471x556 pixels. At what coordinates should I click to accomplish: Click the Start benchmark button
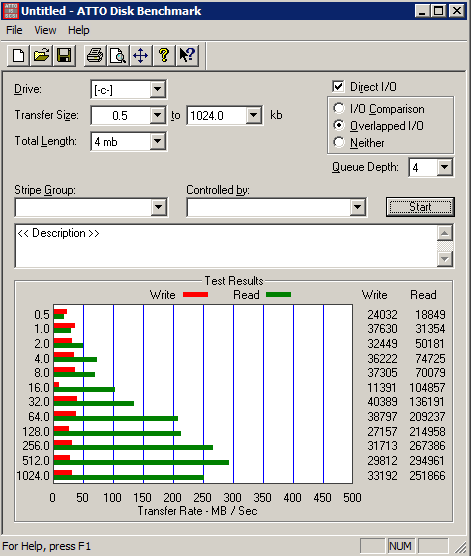420,207
